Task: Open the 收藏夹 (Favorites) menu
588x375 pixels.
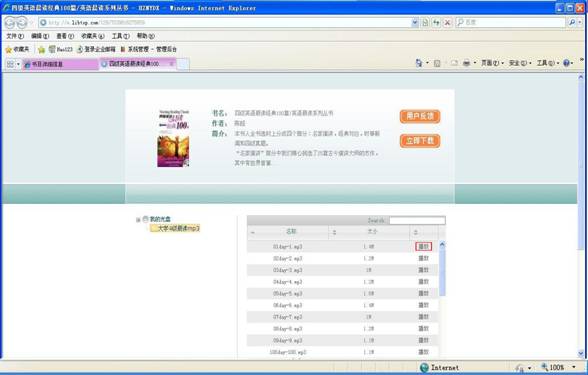Action: click(93, 36)
